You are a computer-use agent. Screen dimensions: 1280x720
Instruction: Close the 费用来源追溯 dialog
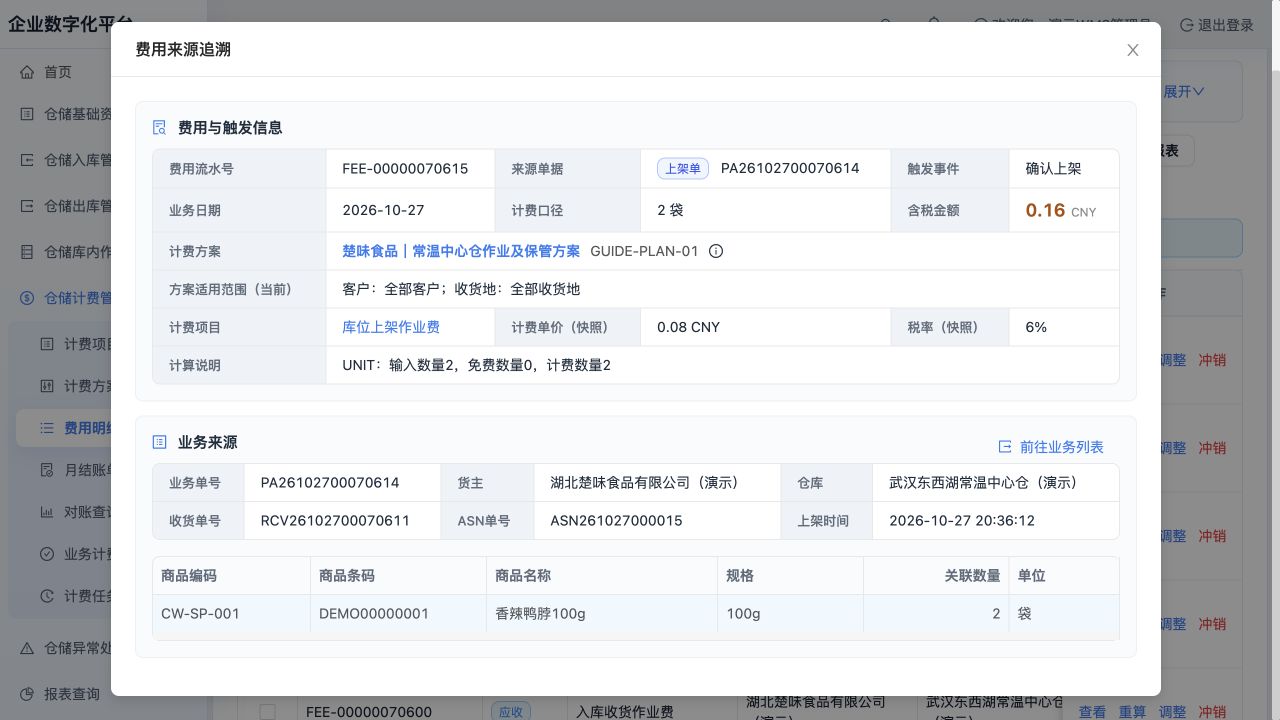tap(1133, 50)
